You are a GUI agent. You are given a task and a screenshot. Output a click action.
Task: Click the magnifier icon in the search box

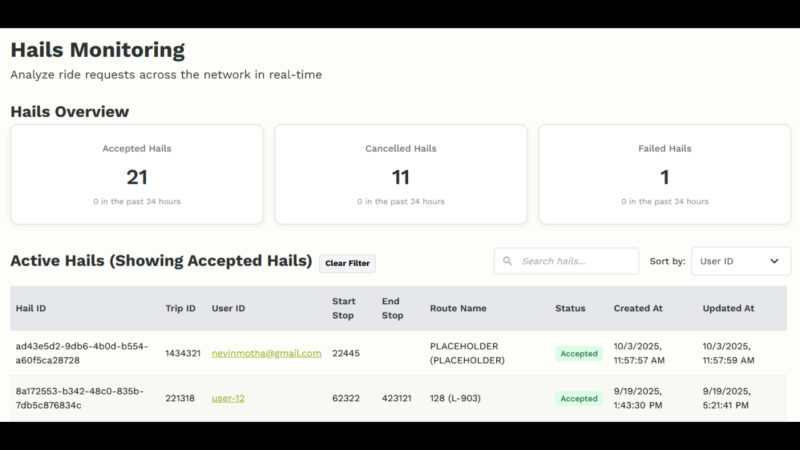(508, 261)
